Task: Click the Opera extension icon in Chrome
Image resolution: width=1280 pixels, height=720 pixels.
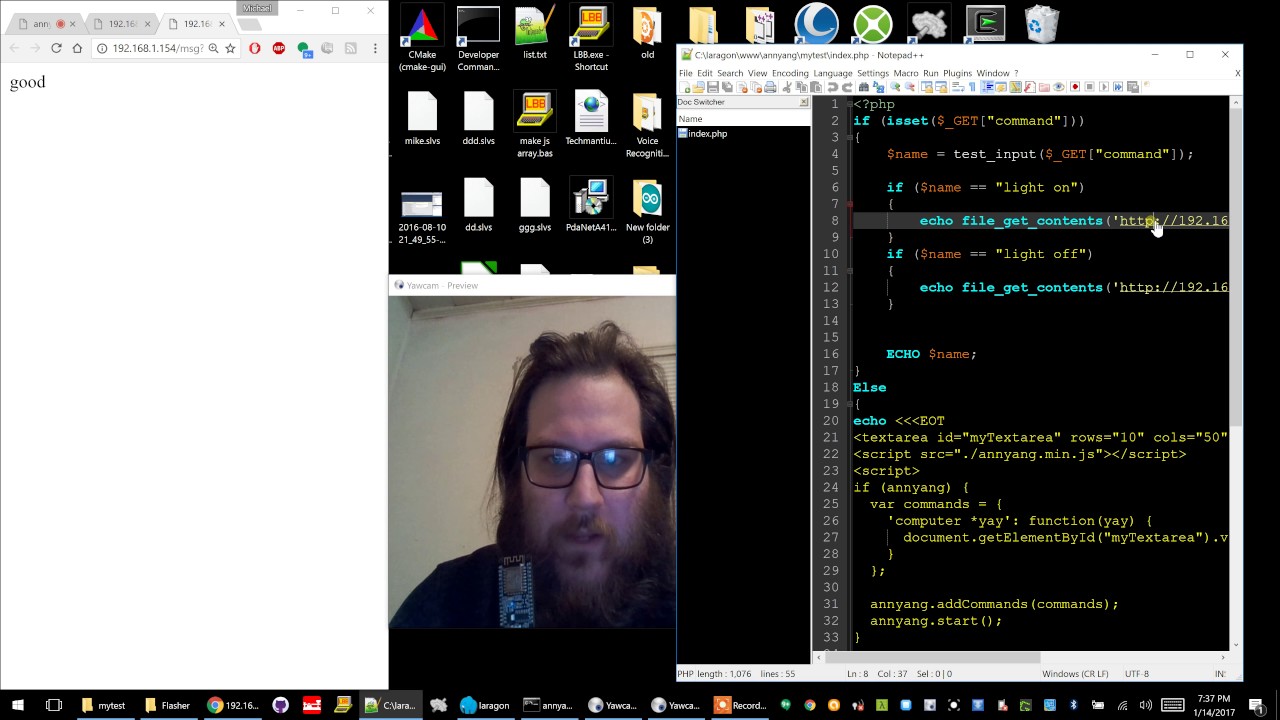Action: tap(255, 48)
